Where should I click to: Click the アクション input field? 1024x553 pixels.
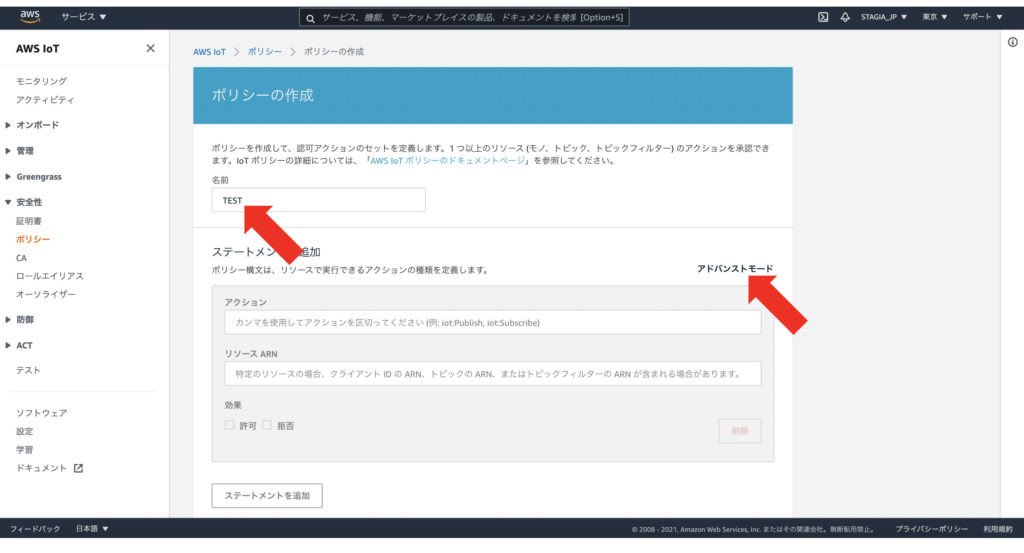click(492, 323)
